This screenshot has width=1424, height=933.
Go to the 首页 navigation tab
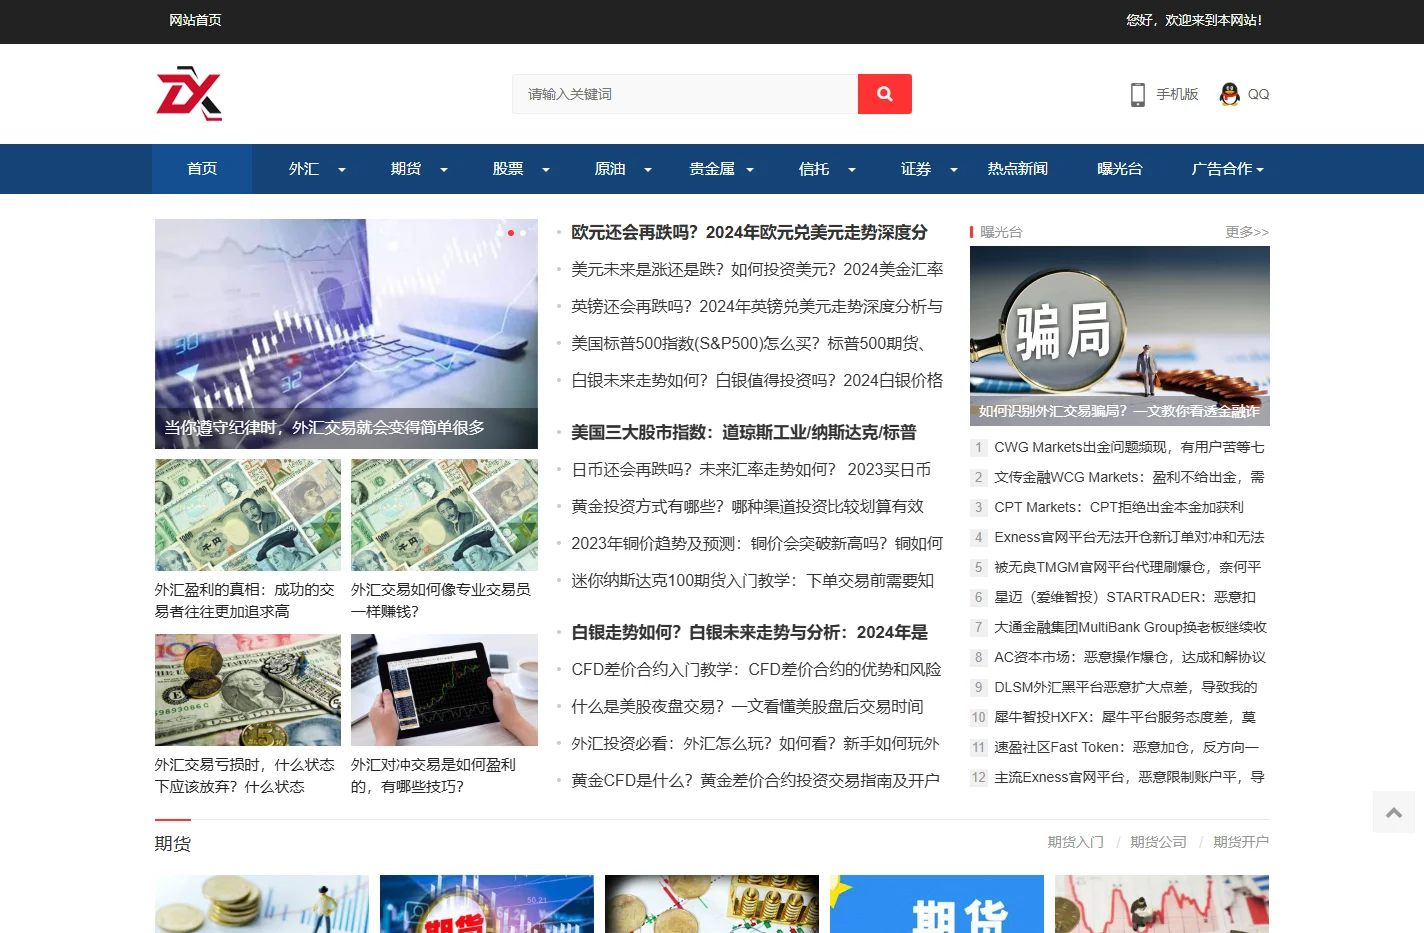point(202,169)
